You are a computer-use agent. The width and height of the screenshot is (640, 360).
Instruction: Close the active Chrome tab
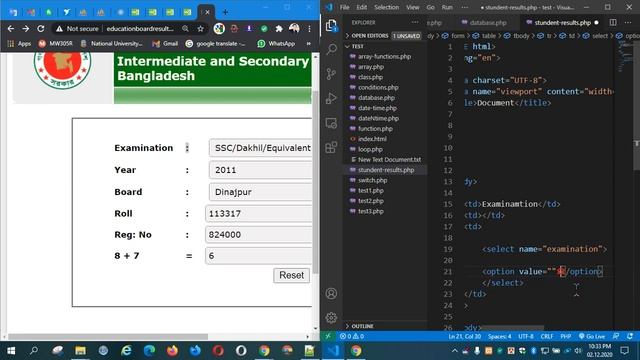pos(207,12)
